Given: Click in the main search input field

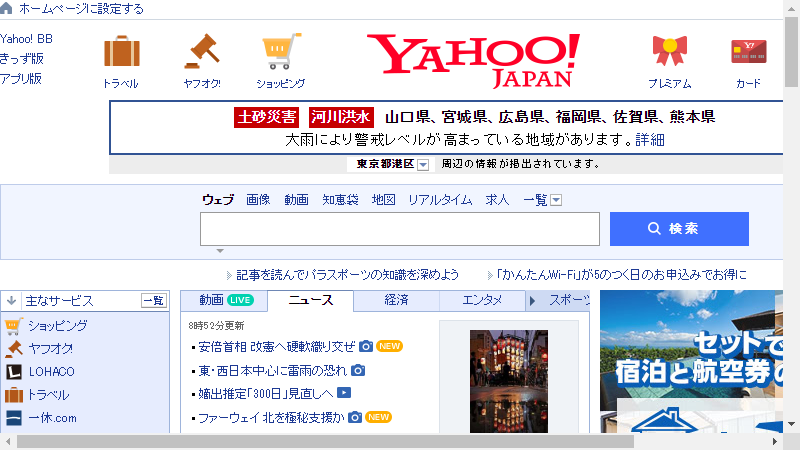Looking at the screenshot, I should point(399,229).
